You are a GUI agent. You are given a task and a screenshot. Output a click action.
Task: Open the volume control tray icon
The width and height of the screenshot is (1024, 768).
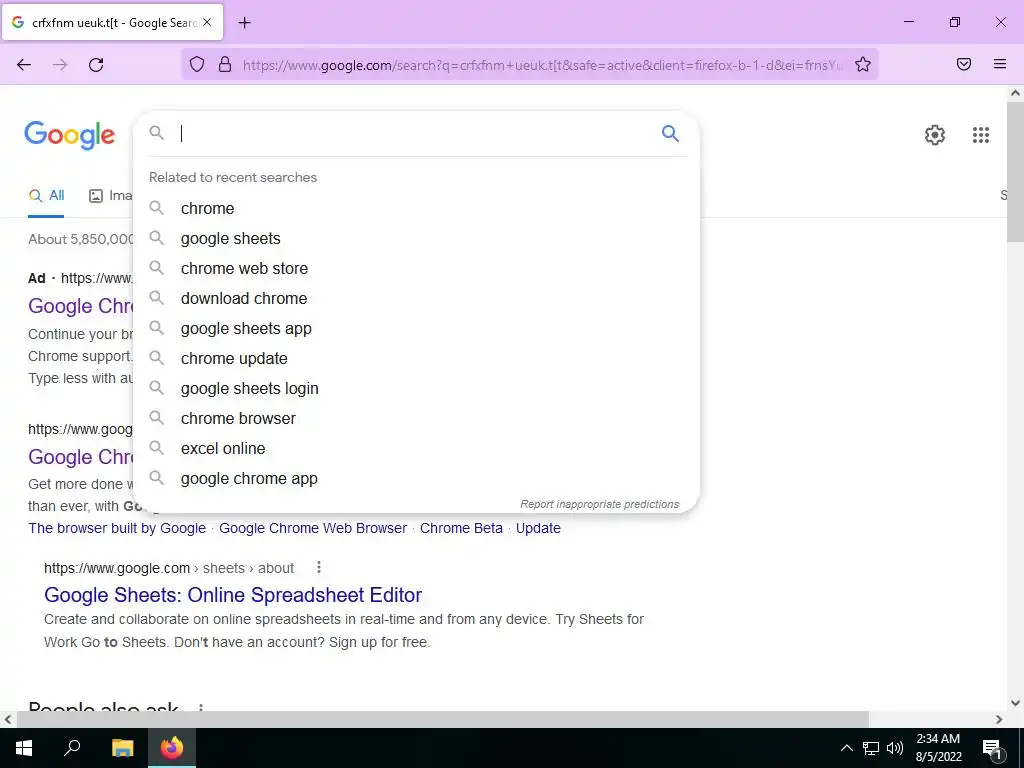click(895, 748)
